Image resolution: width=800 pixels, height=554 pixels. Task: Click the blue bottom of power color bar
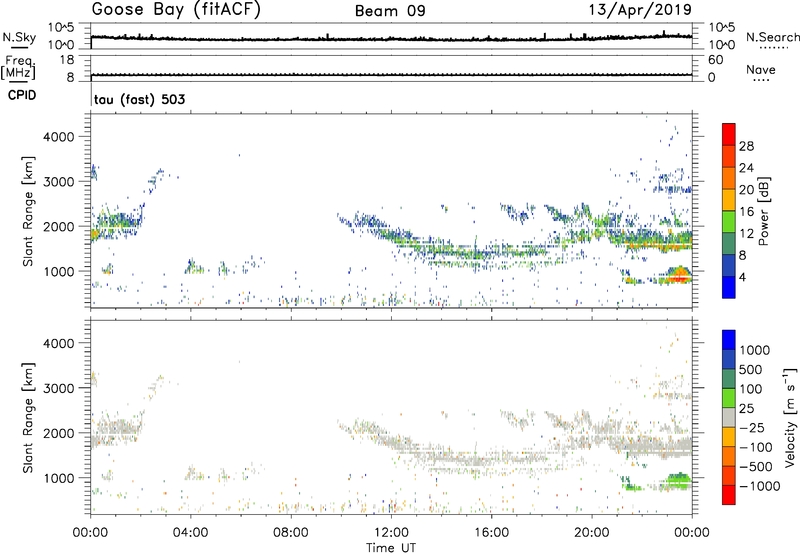point(729,287)
